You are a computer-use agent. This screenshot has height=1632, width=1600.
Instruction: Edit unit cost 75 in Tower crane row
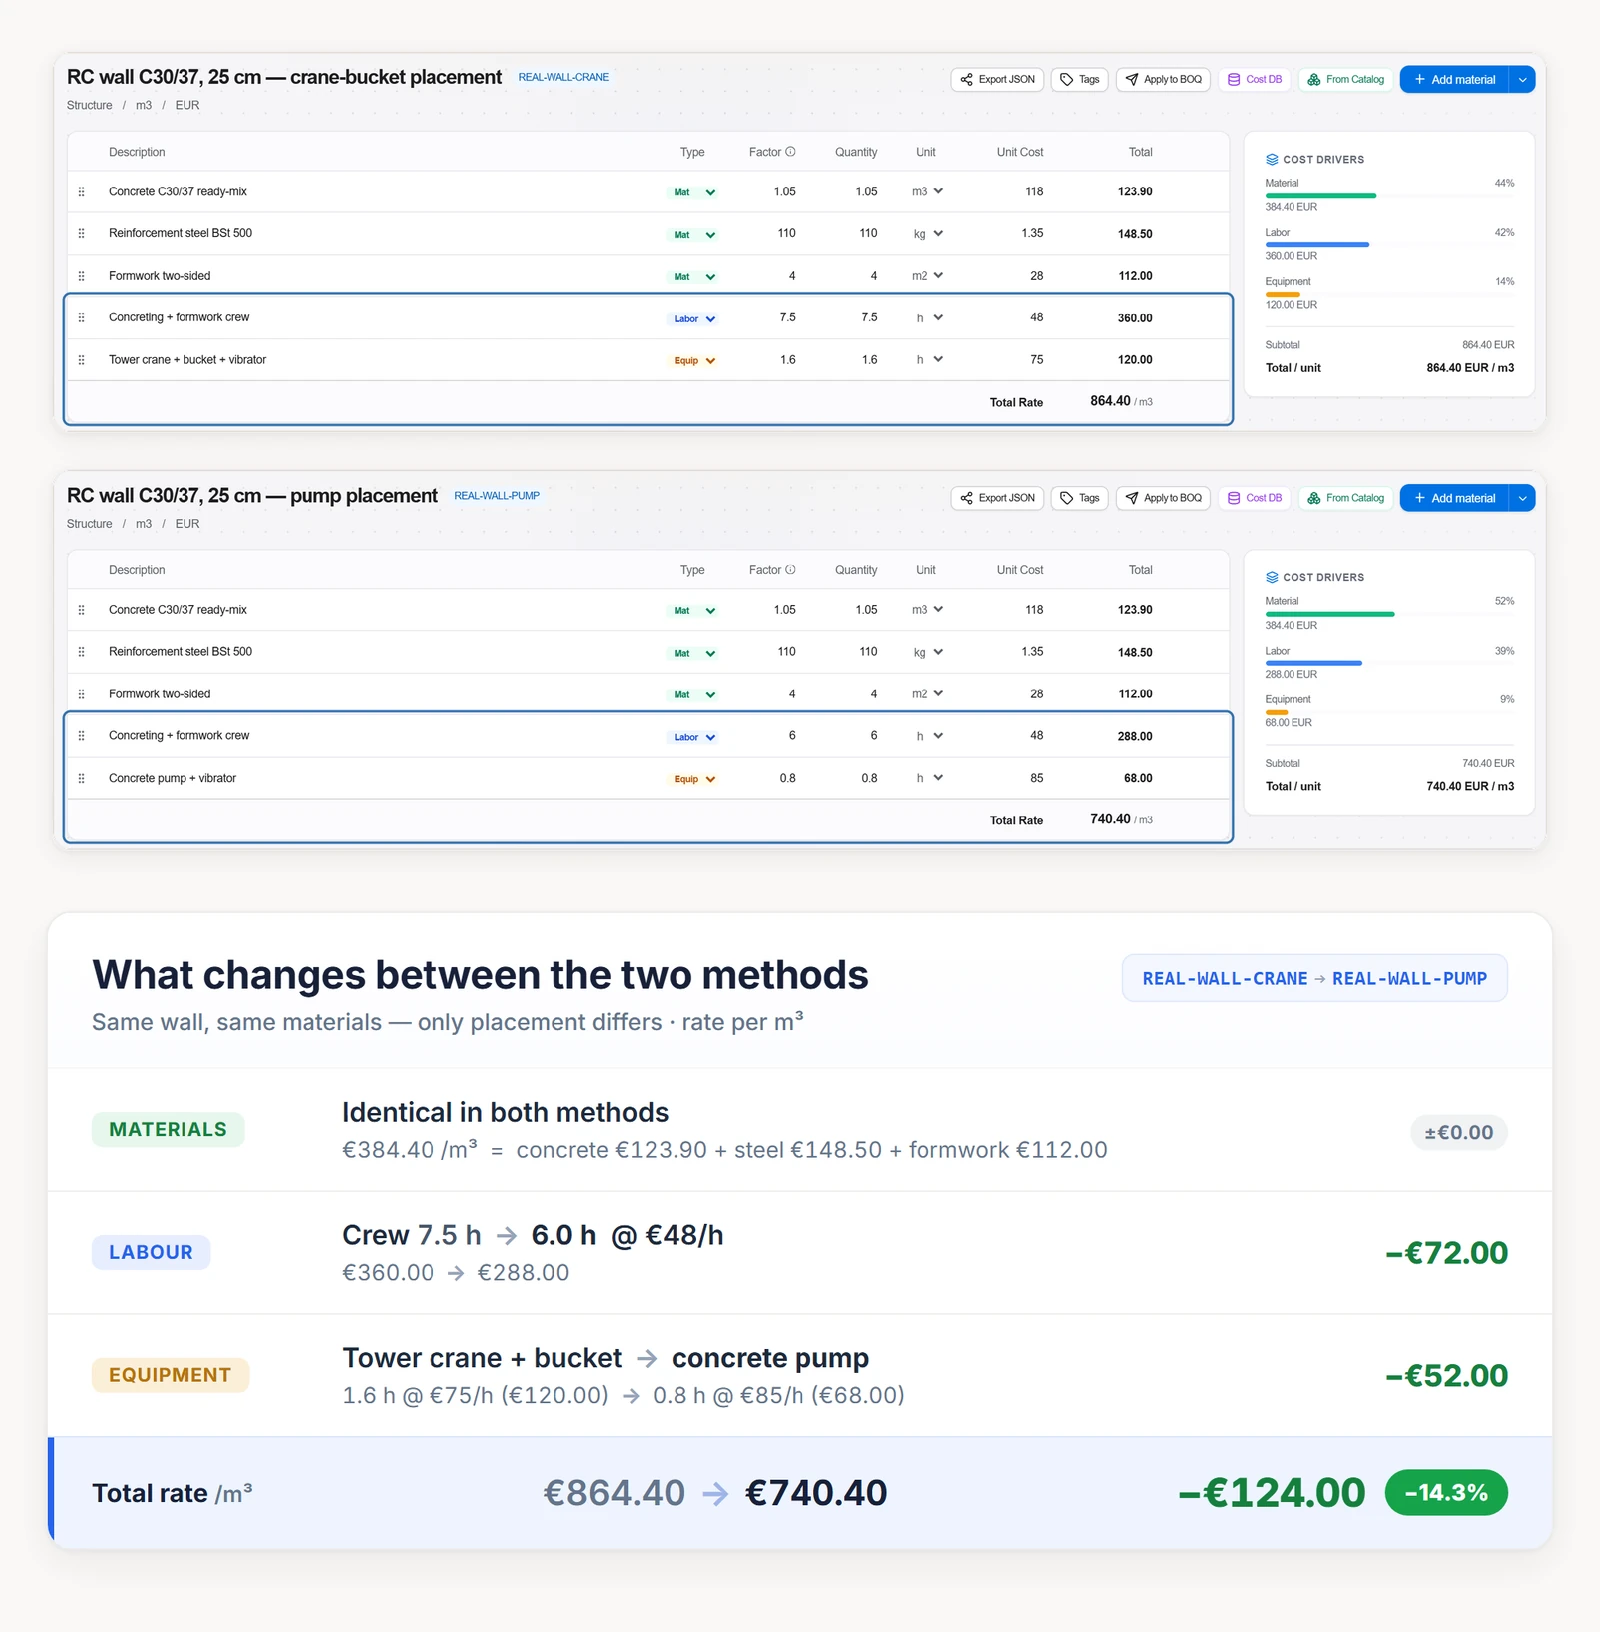point(1037,360)
